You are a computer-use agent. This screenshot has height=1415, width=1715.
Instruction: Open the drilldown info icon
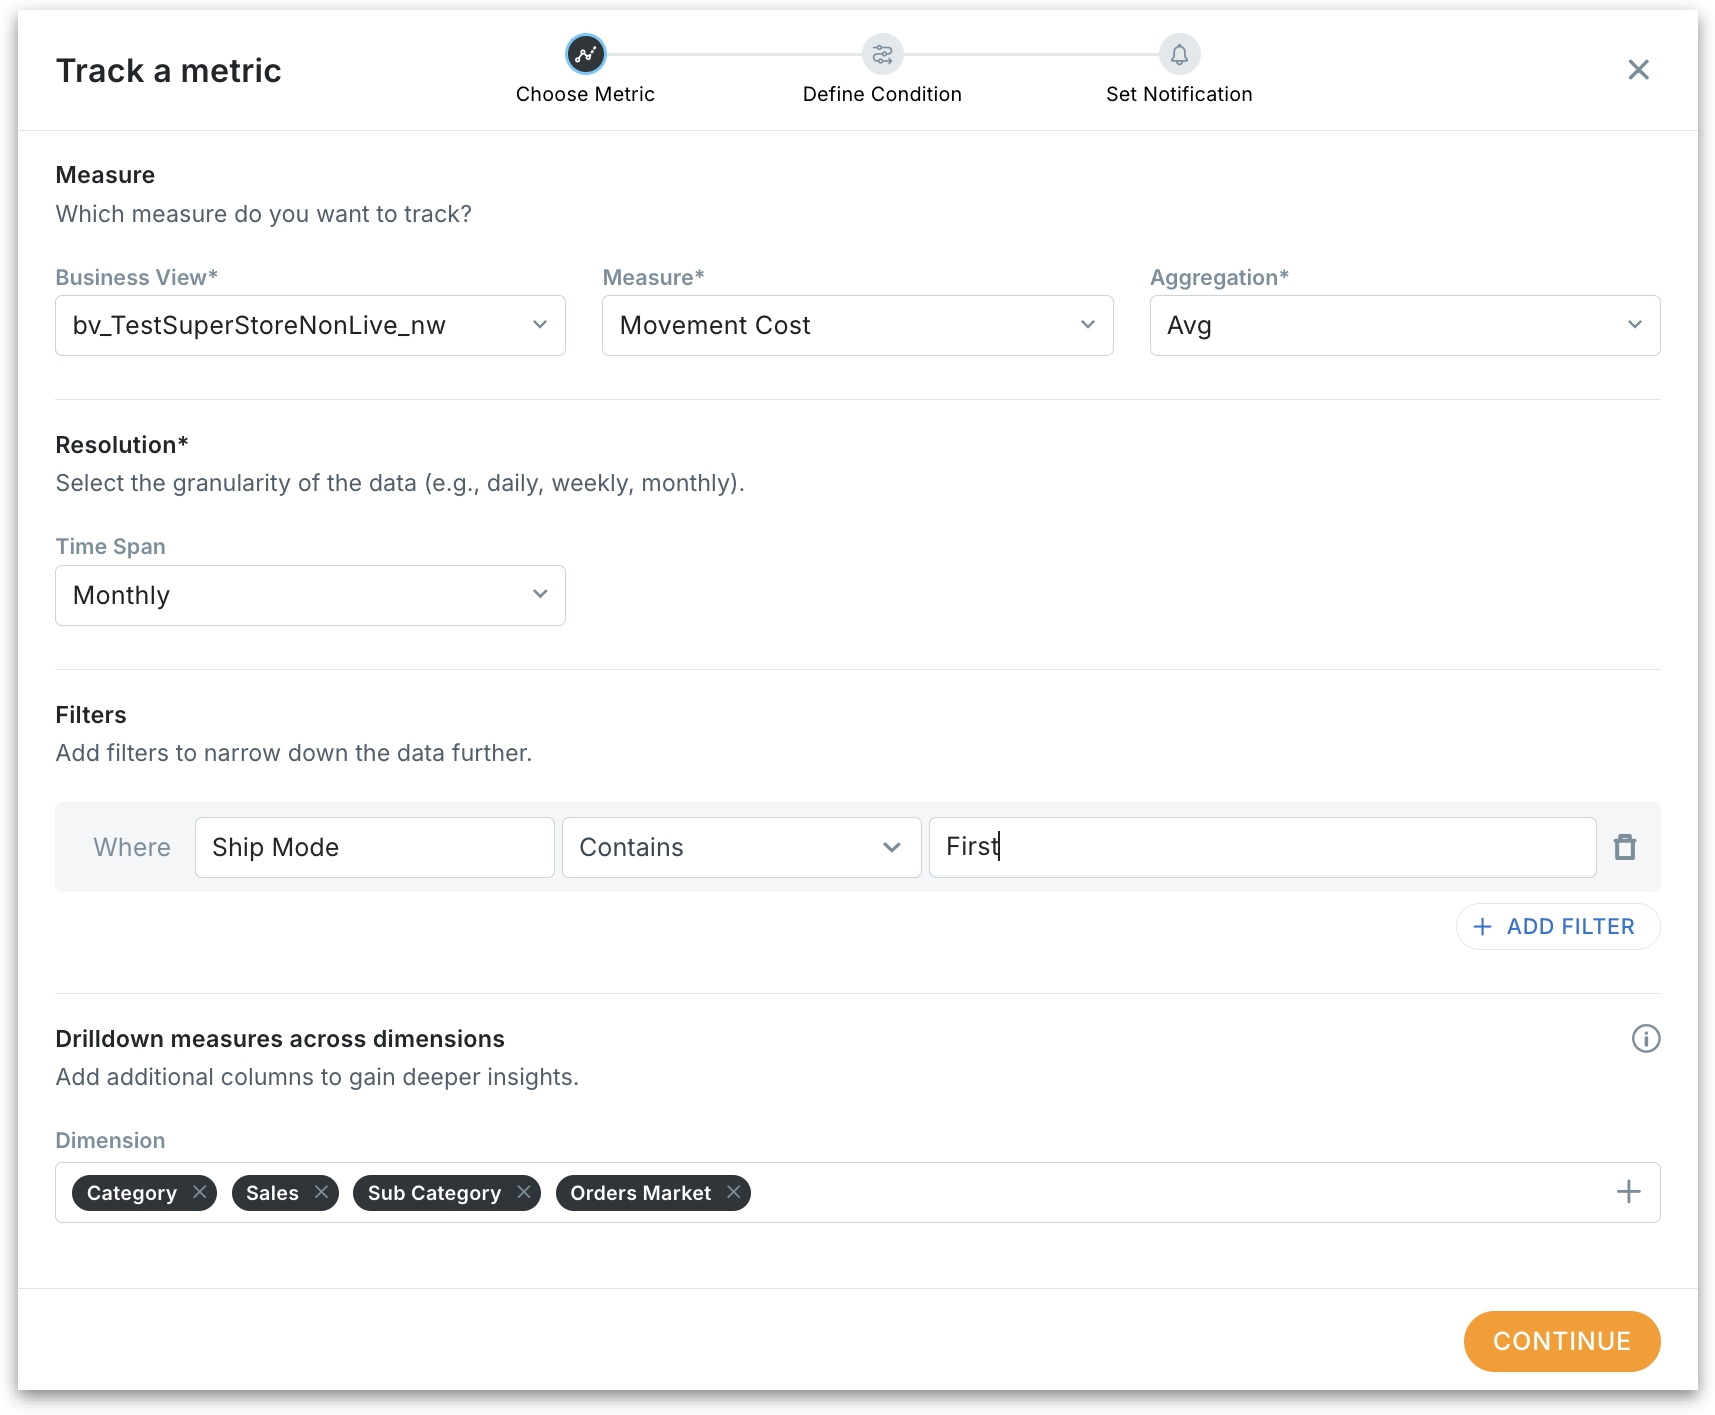(1645, 1039)
